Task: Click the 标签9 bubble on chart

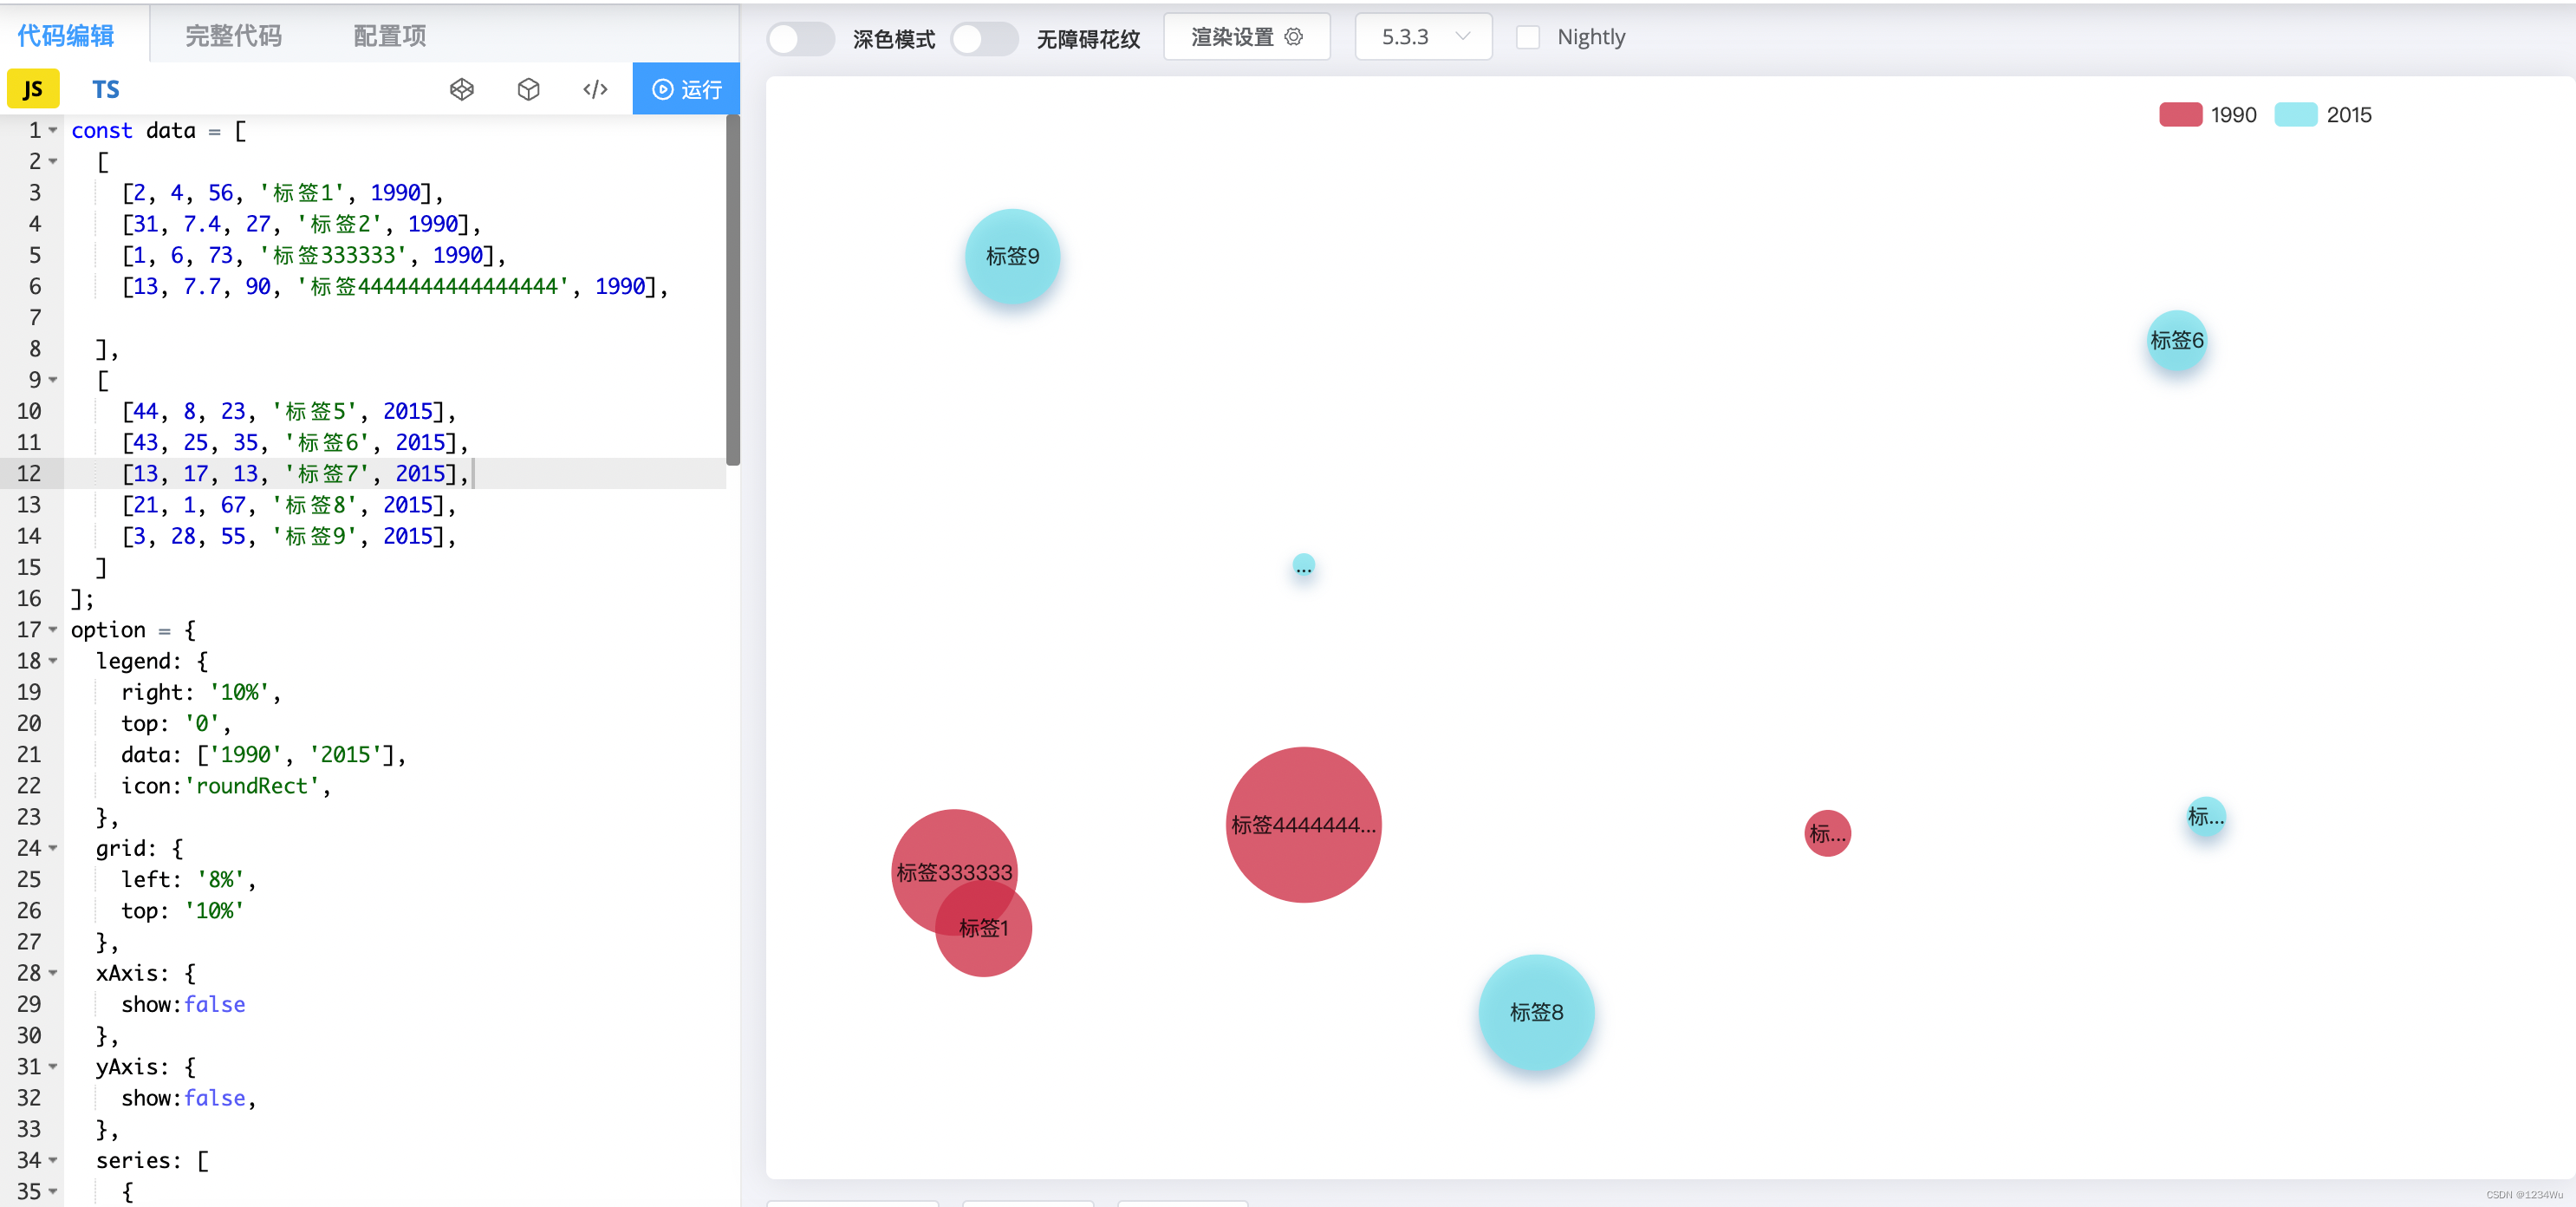Action: click(x=1012, y=257)
